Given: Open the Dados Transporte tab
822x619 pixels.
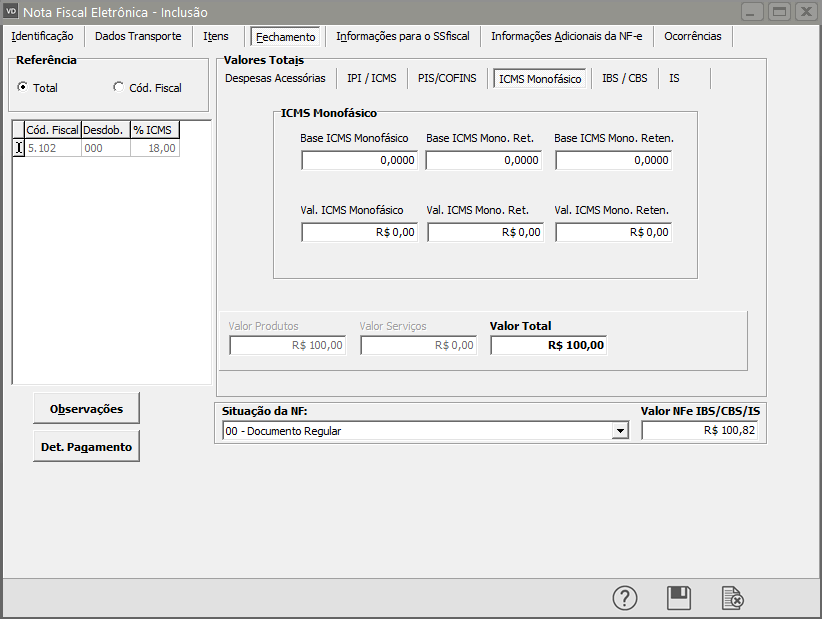Looking at the screenshot, I should (x=138, y=37).
